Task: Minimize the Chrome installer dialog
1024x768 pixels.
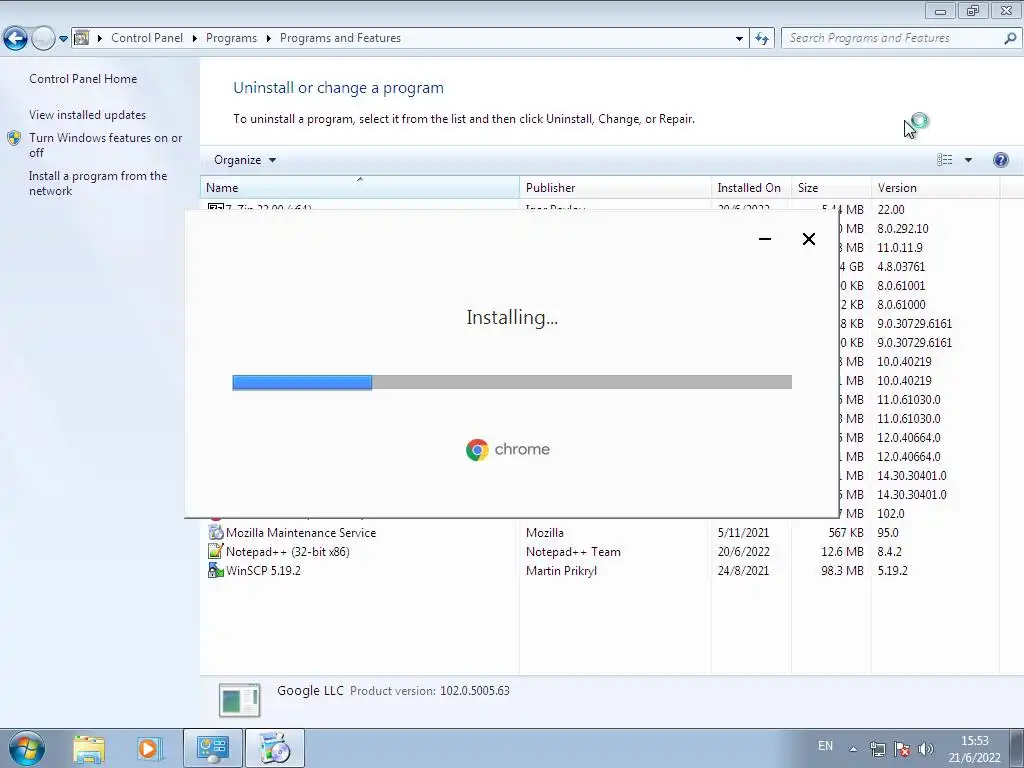Action: tap(765, 239)
